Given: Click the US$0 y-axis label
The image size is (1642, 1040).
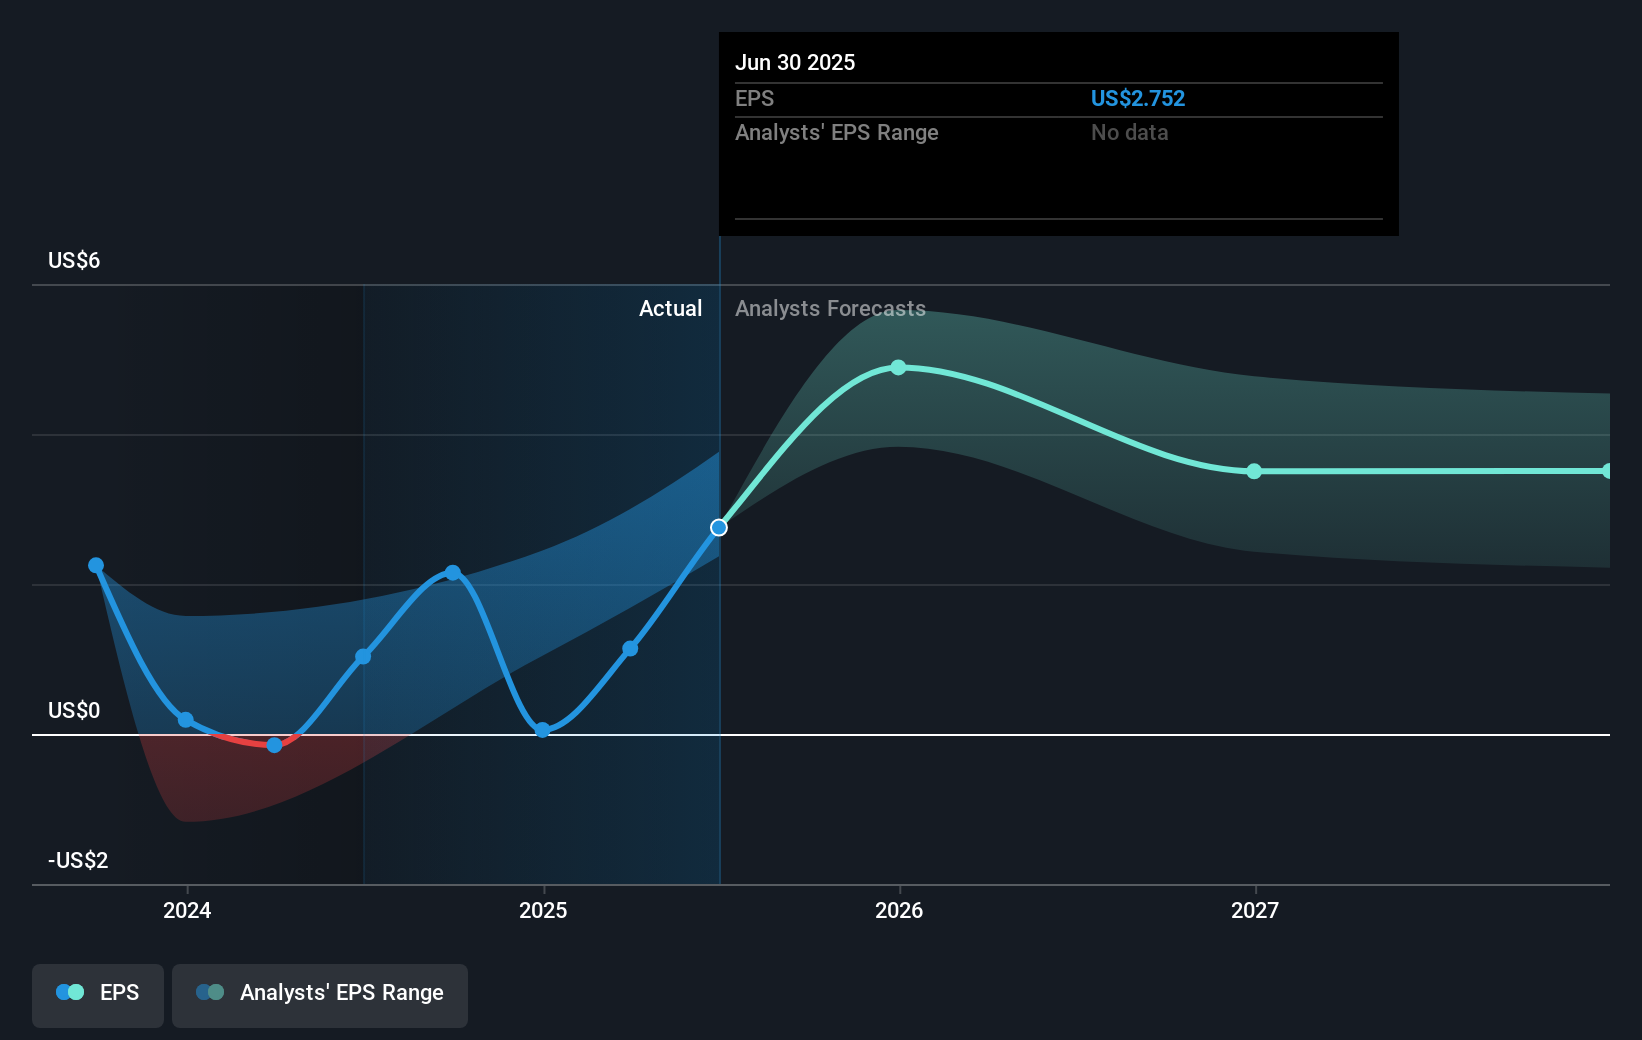Looking at the screenshot, I should click(74, 710).
